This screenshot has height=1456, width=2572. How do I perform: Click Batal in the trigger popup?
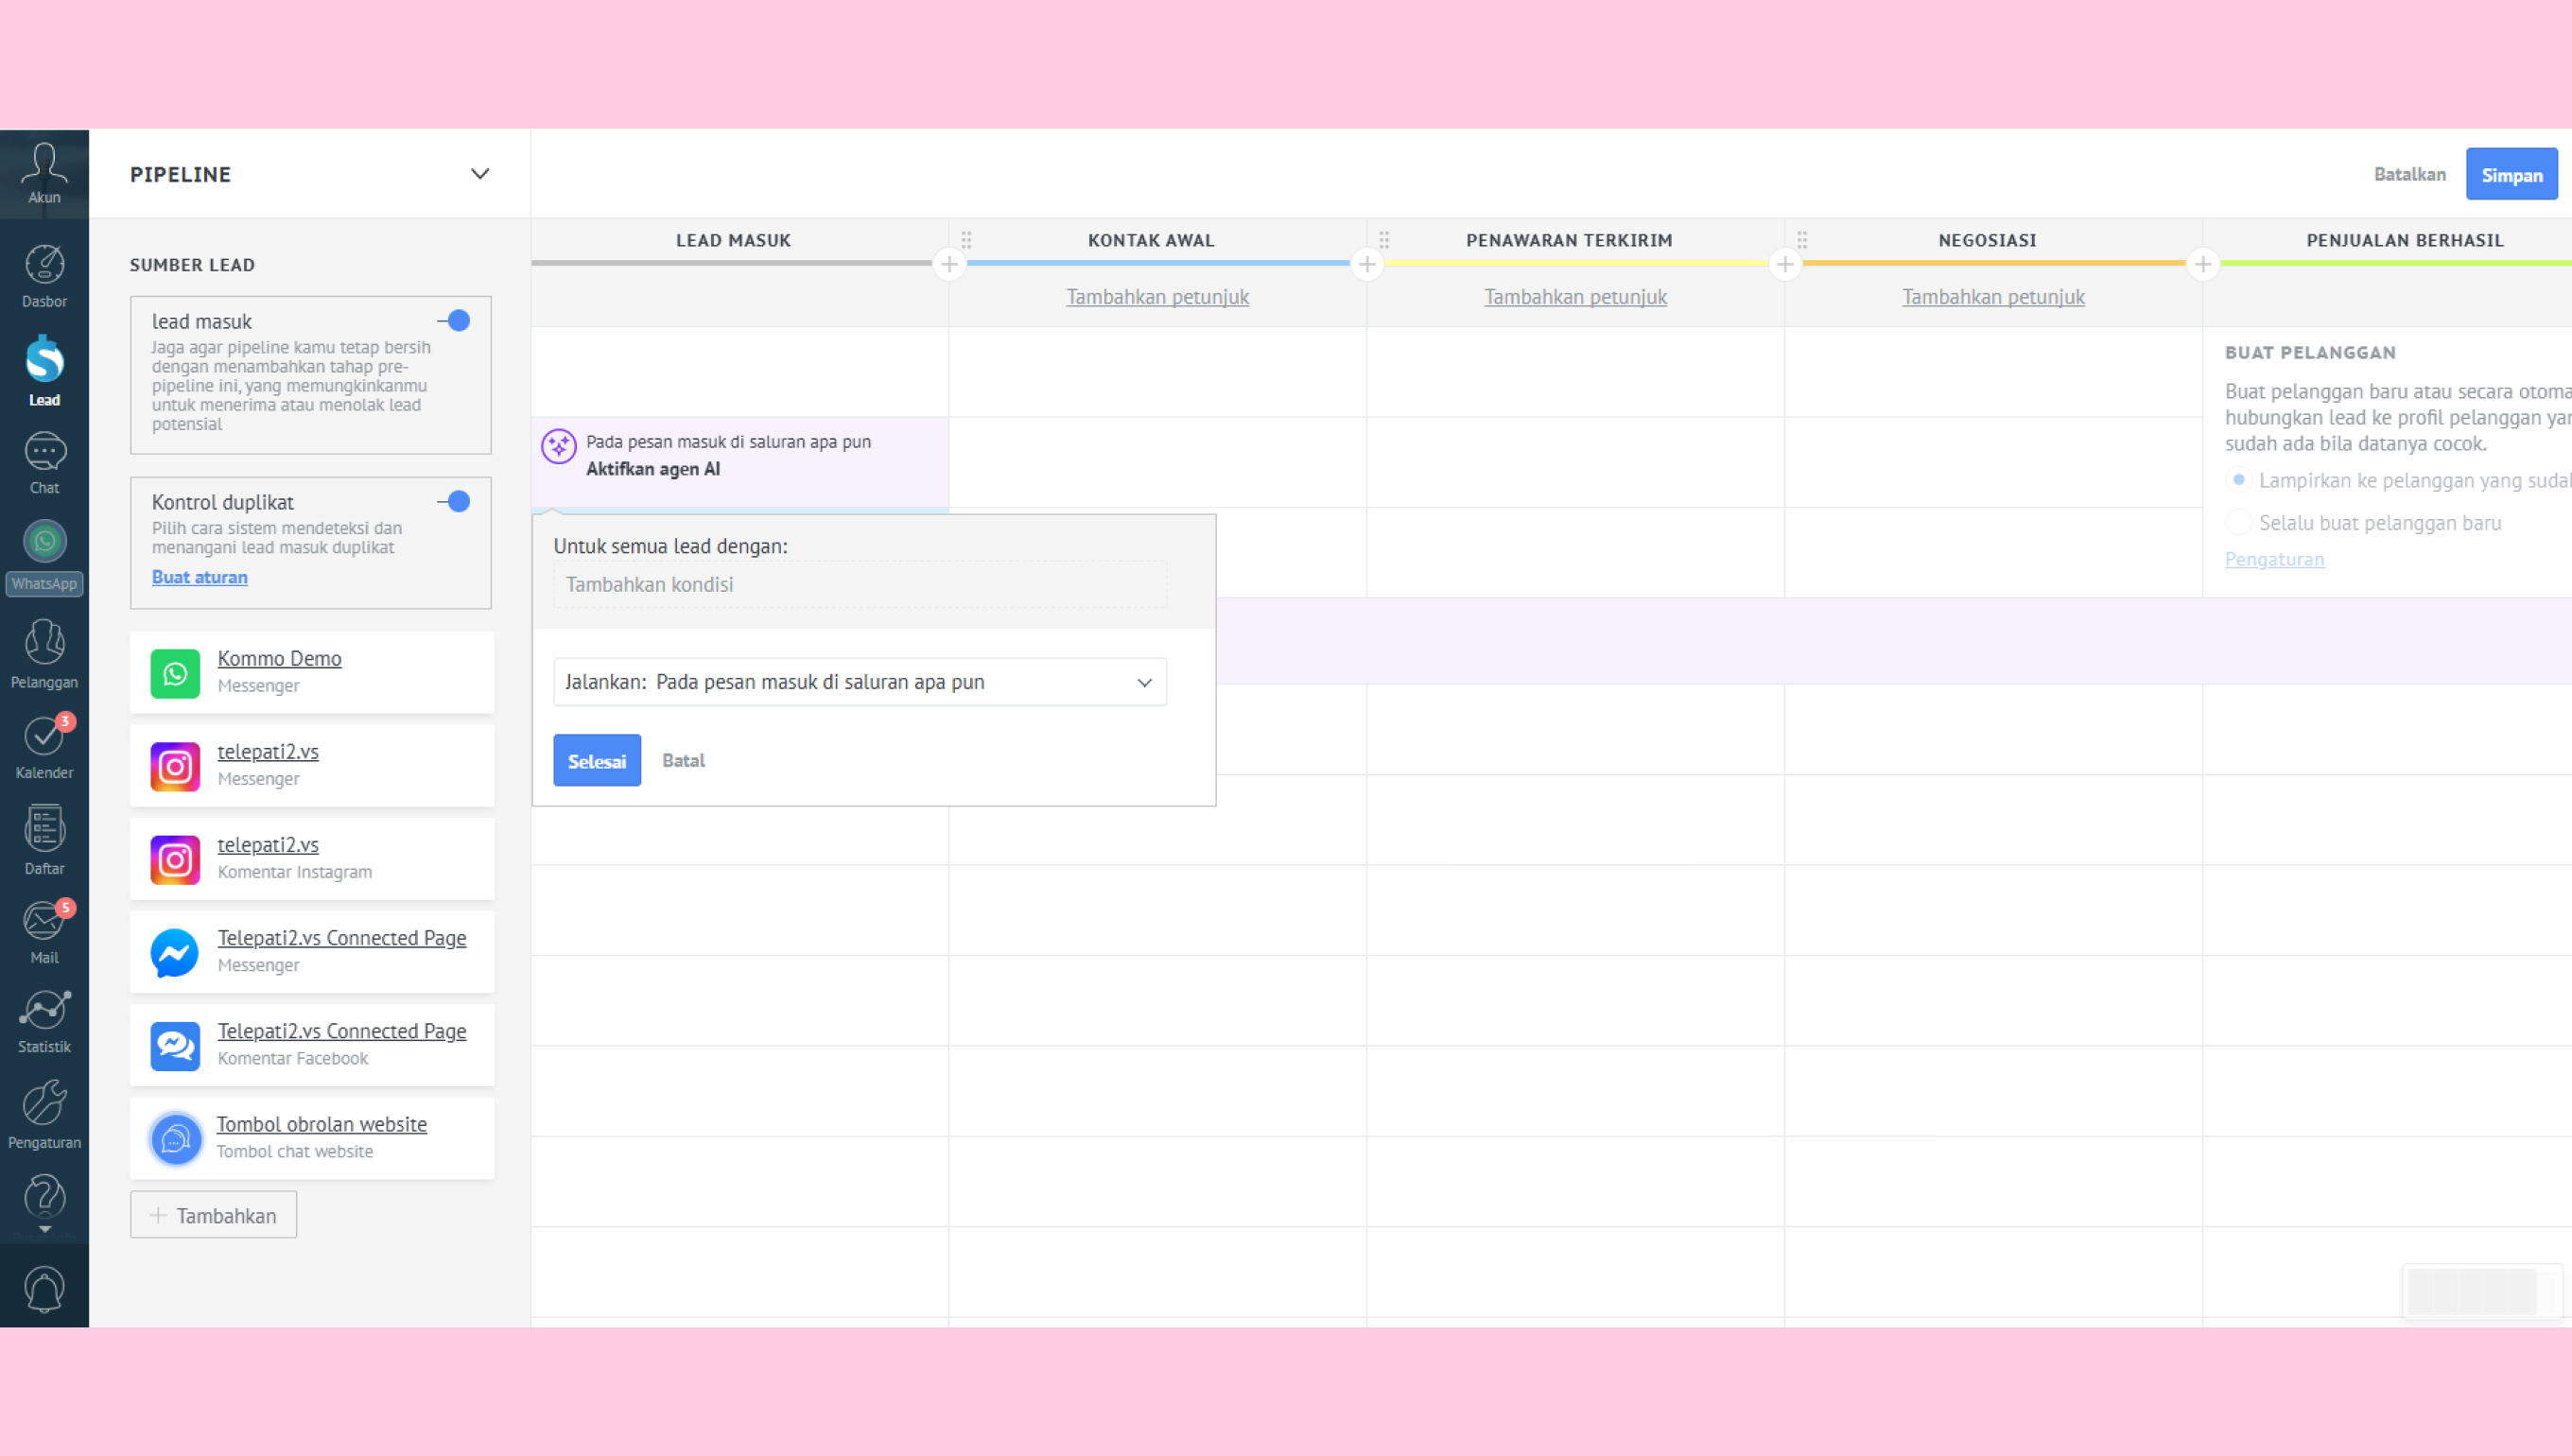tap(683, 761)
